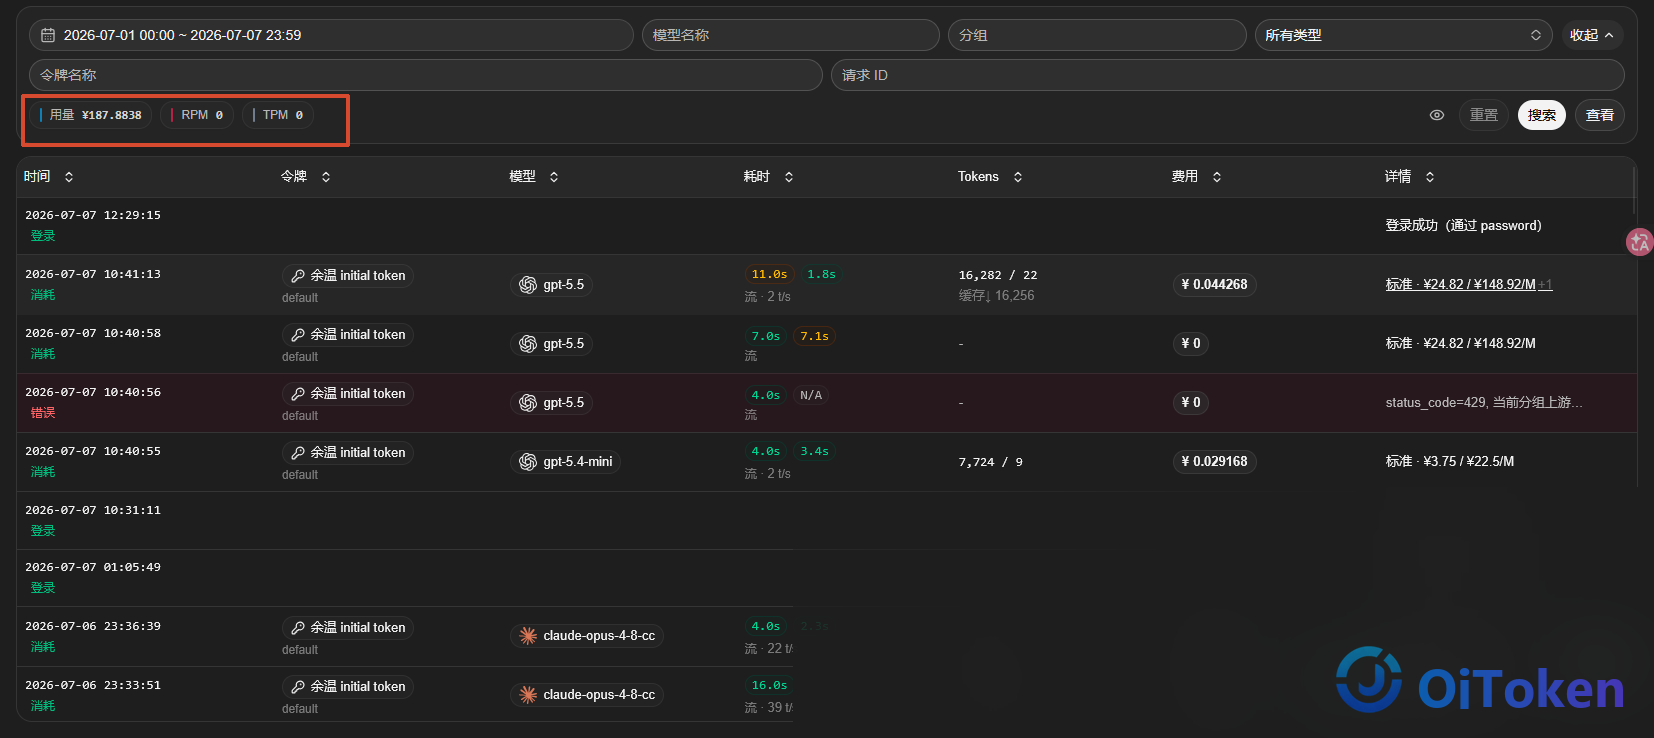
Task: Click the Claude logo in the 23:36:39 row
Action: pyautogui.click(x=528, y=636)
